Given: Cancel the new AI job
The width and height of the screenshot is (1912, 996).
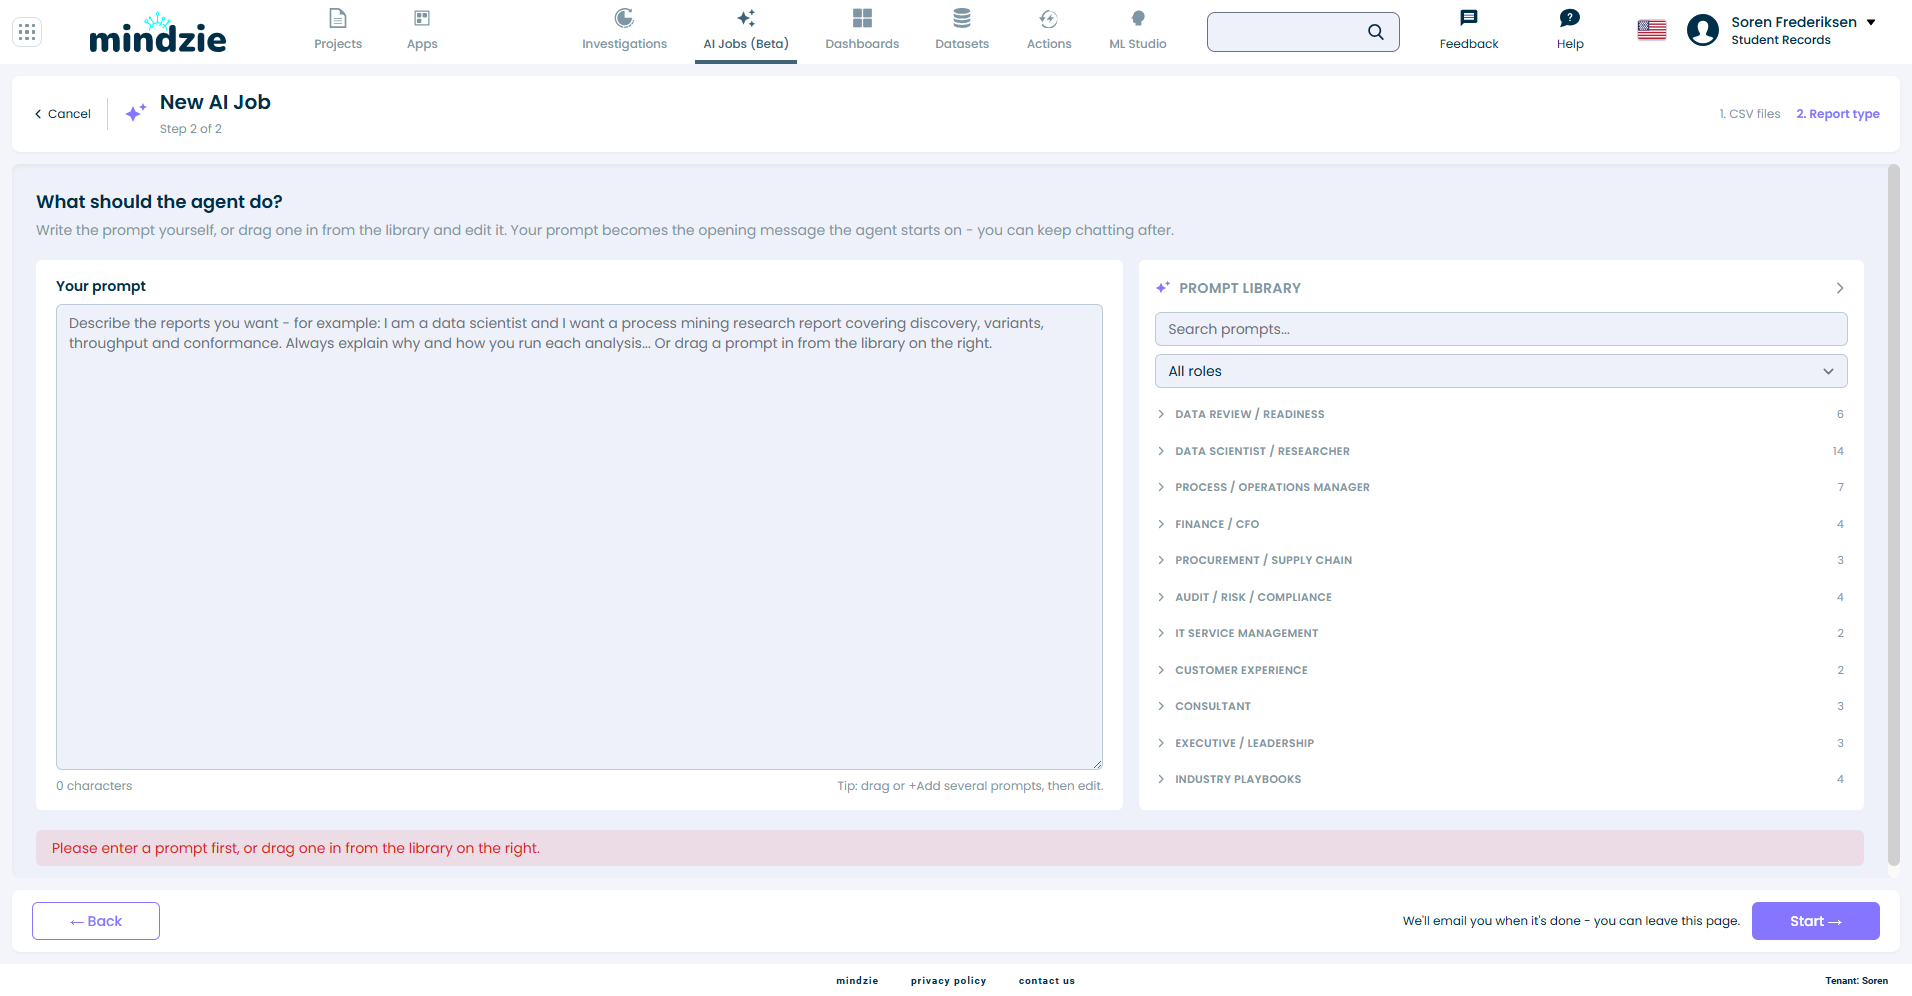Looking at the screenshot, I should 63,114.
